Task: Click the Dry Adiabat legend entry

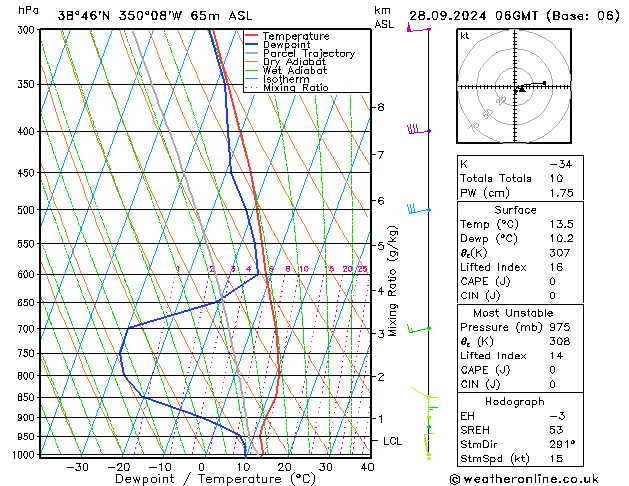Action: [294, 62]
